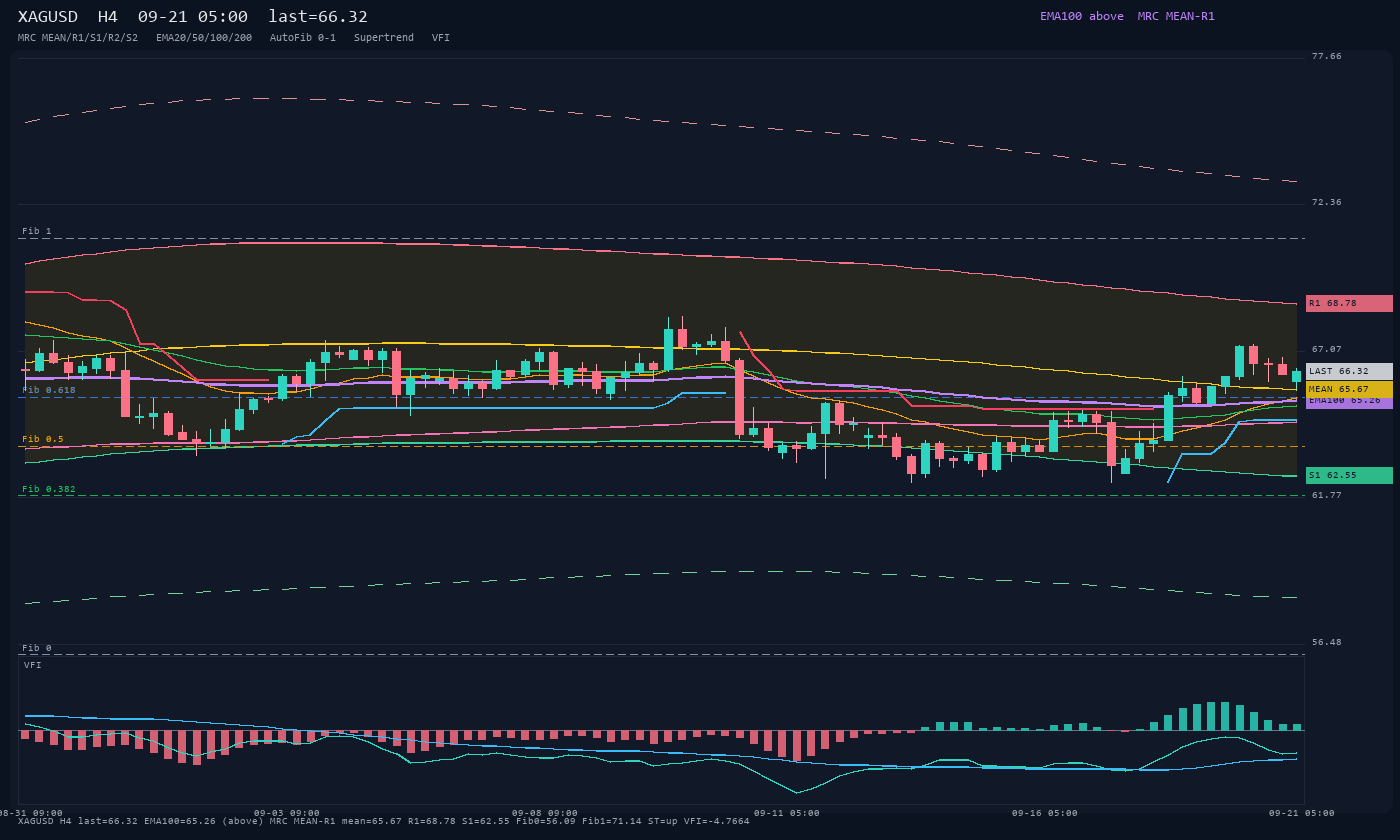Click the VFI sub-panel title
The height and width of the screenshot is (840, 1400).
pos(33,665)
